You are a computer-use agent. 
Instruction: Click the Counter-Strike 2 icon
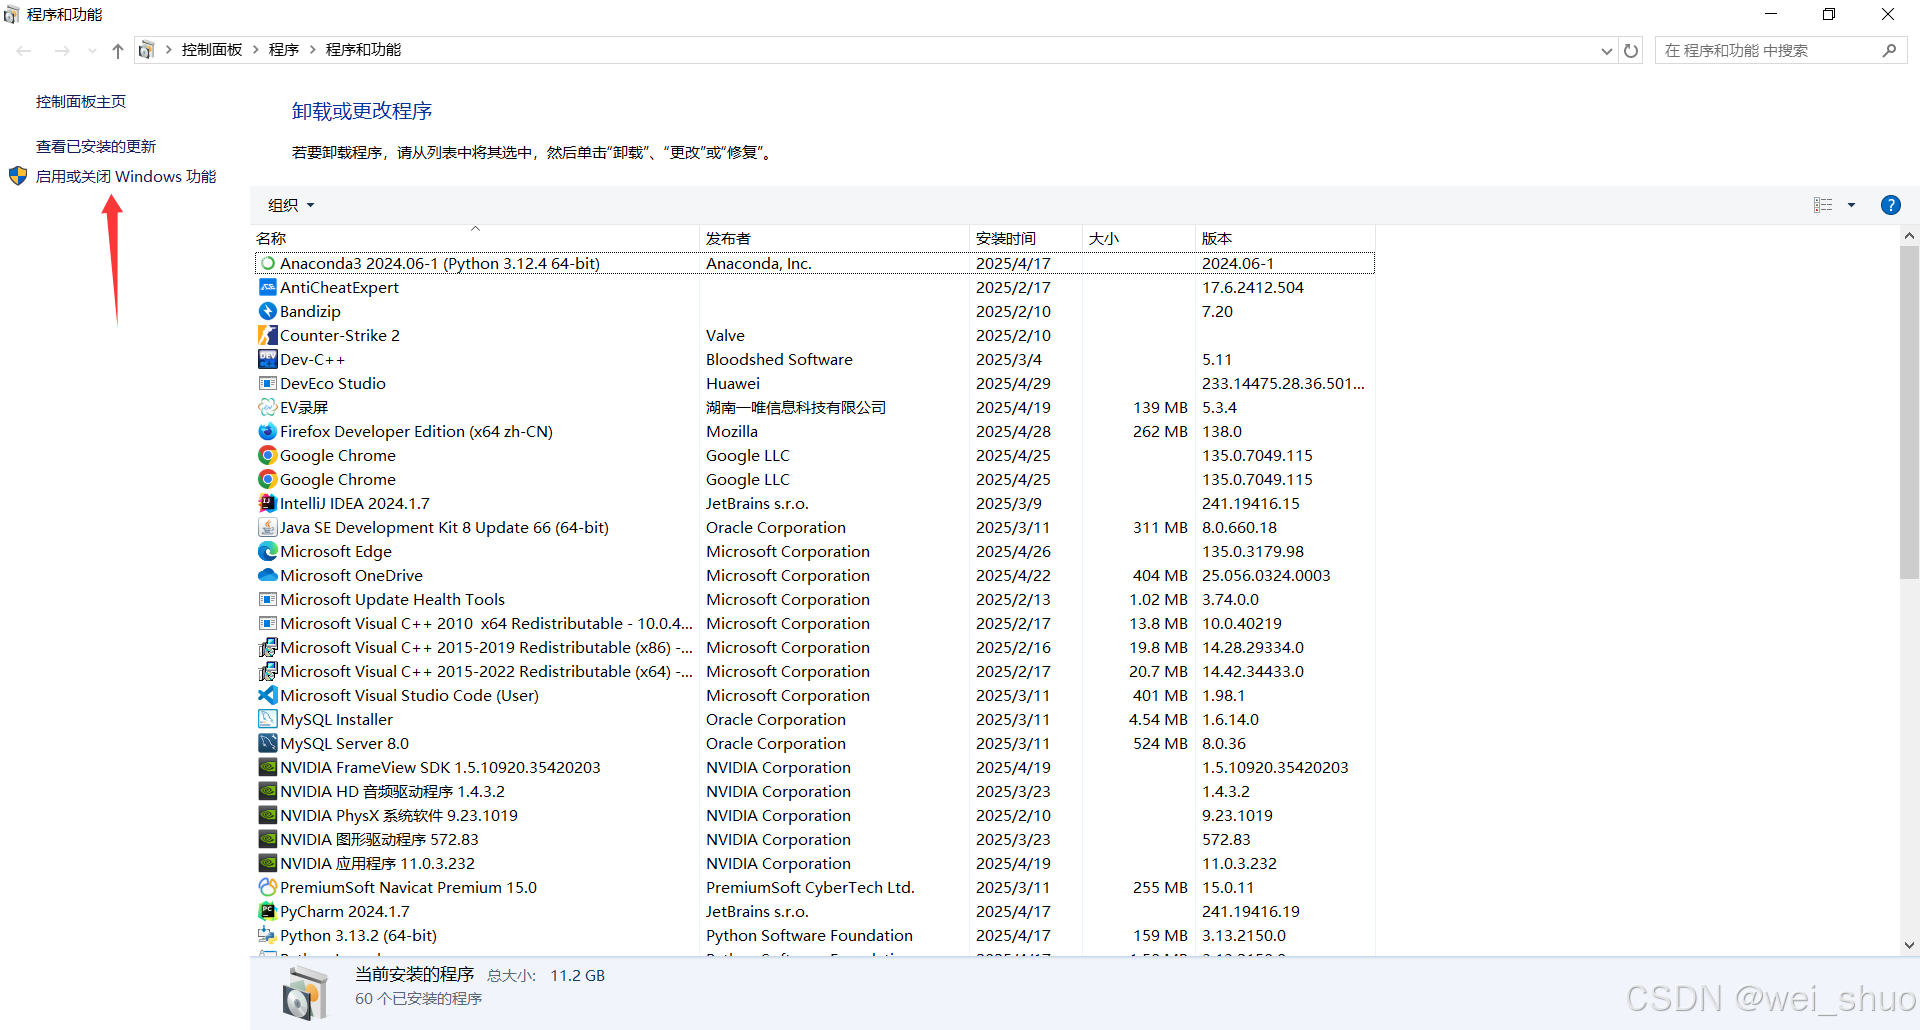tap(268, 336)
